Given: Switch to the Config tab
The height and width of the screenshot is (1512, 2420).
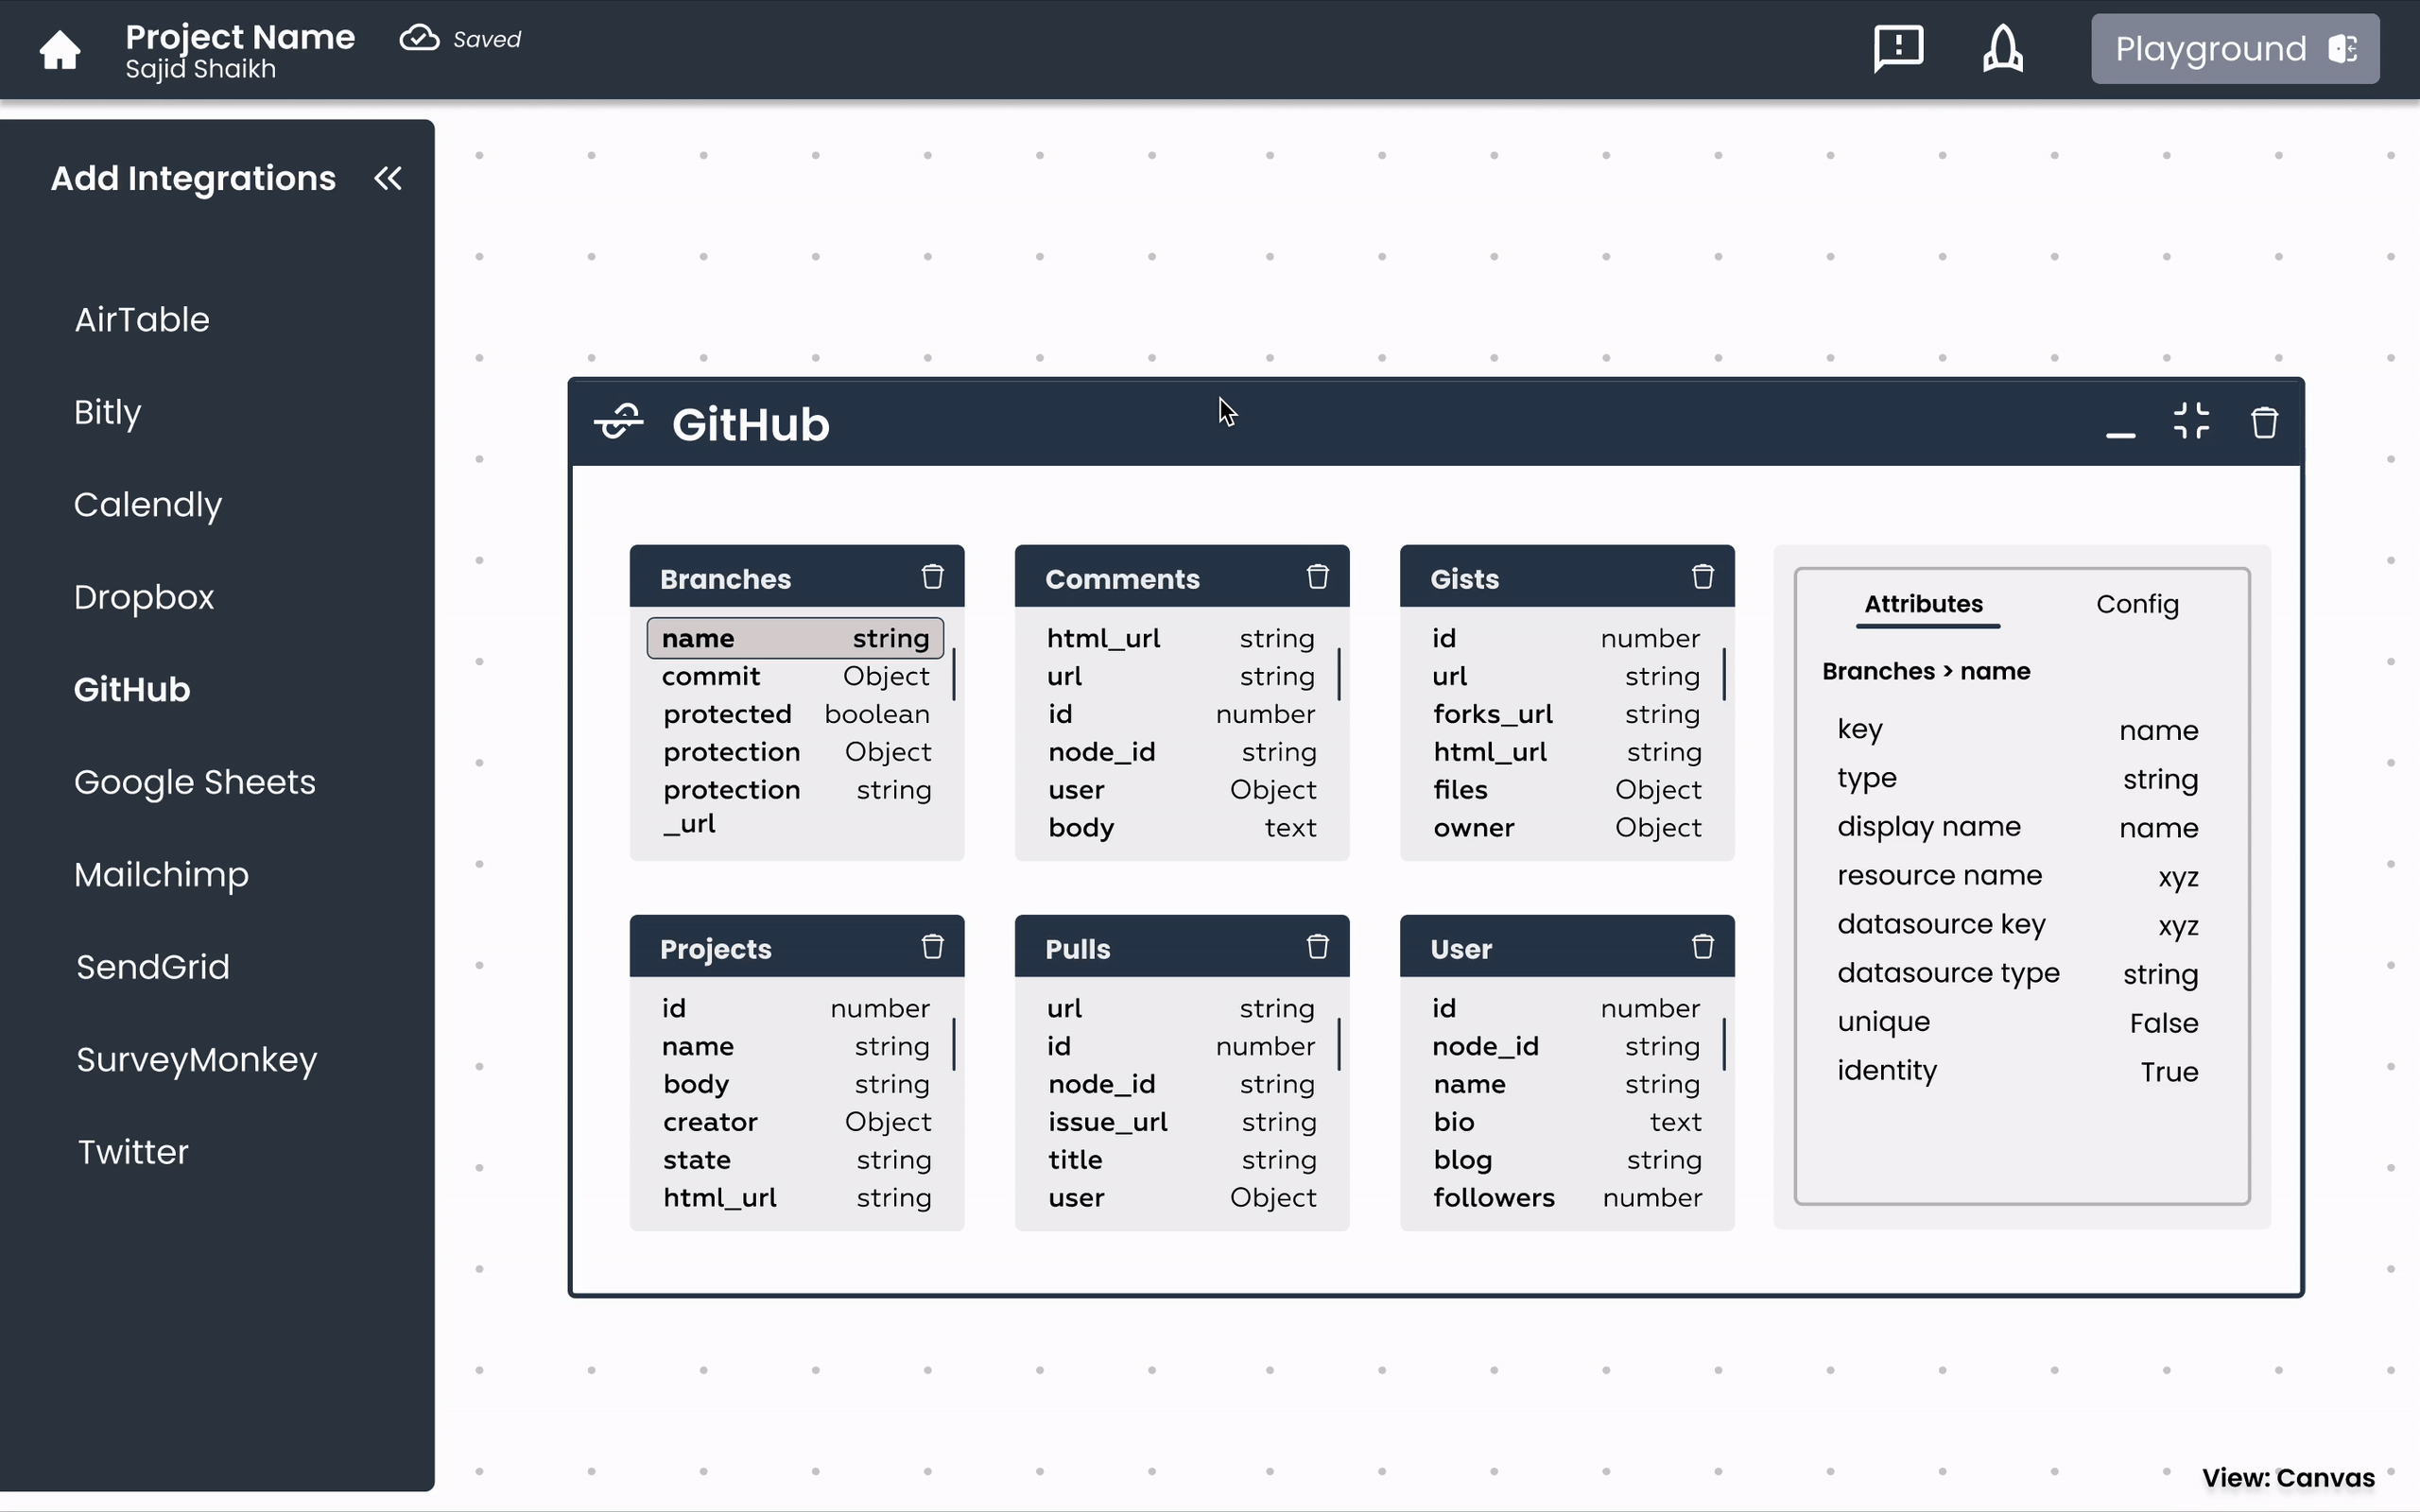Looking at the screenshot, I should [x=2138, y=604].
